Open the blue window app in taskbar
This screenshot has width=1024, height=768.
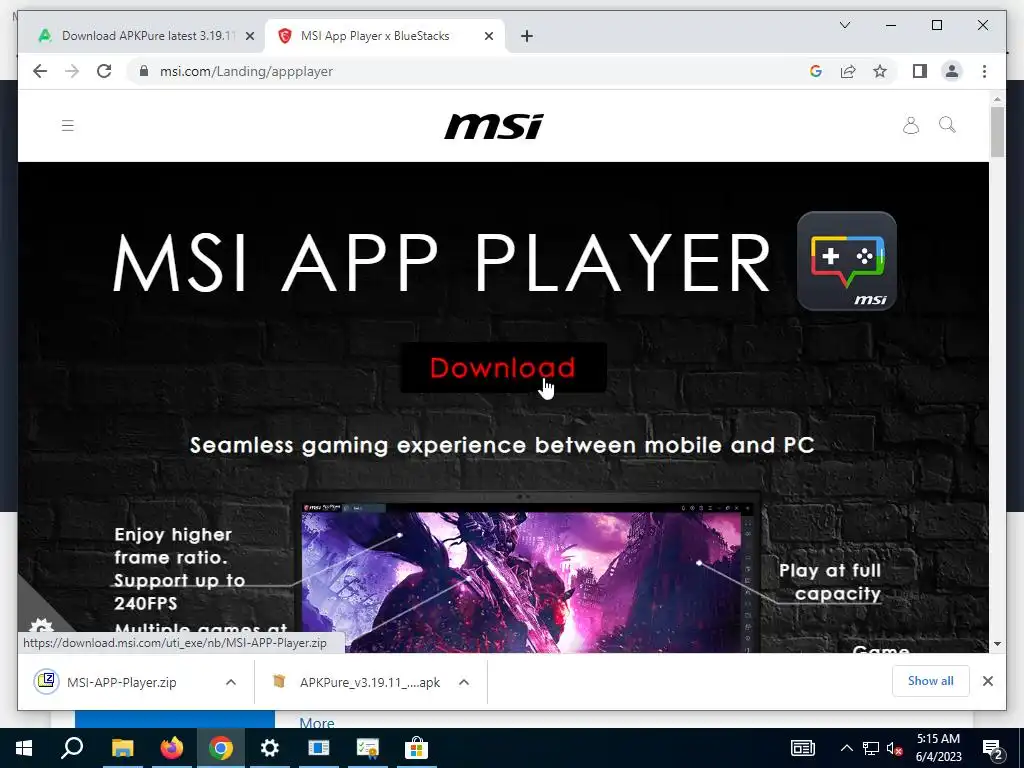[319, 748]
